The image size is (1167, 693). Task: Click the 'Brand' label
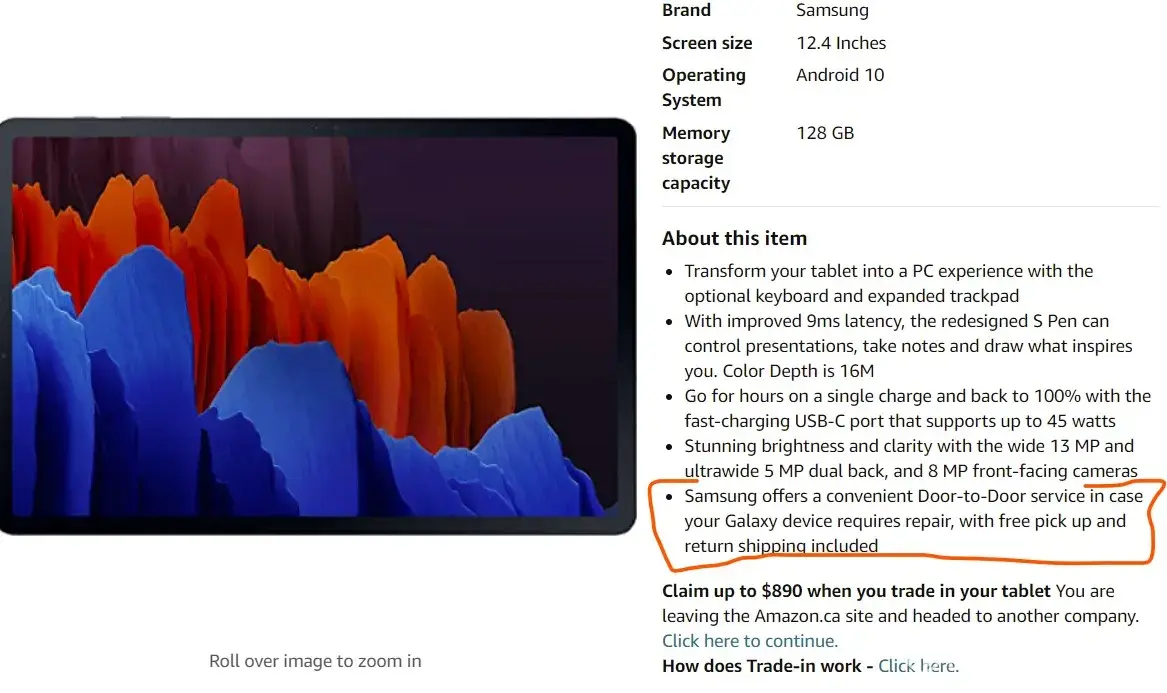tap(686, 10)
